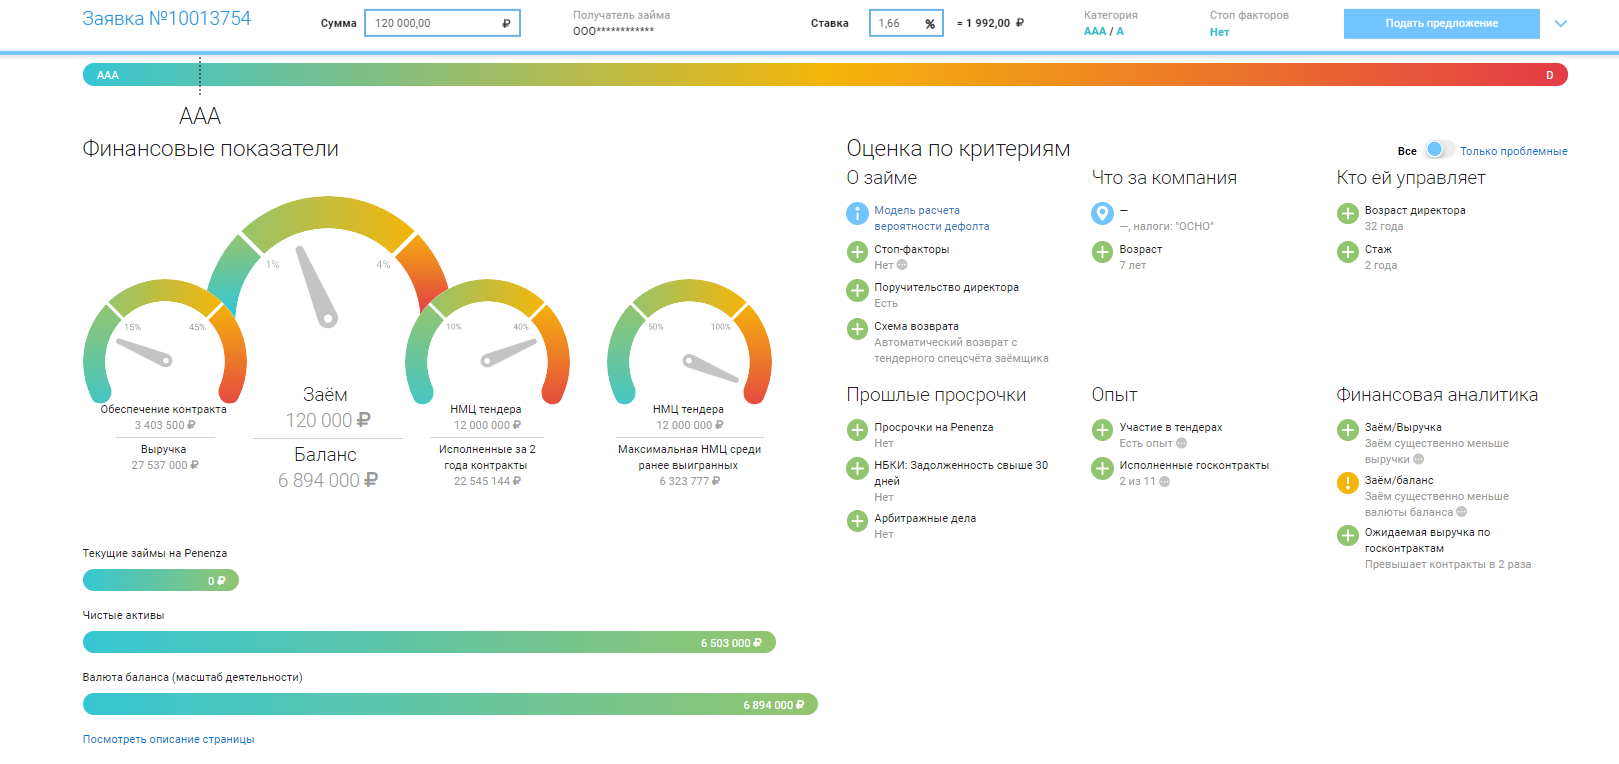Image resolution: width=1619 pixels, height=764 pixels.
Task: Click the value 6 323 777
Action: (689, 481)
